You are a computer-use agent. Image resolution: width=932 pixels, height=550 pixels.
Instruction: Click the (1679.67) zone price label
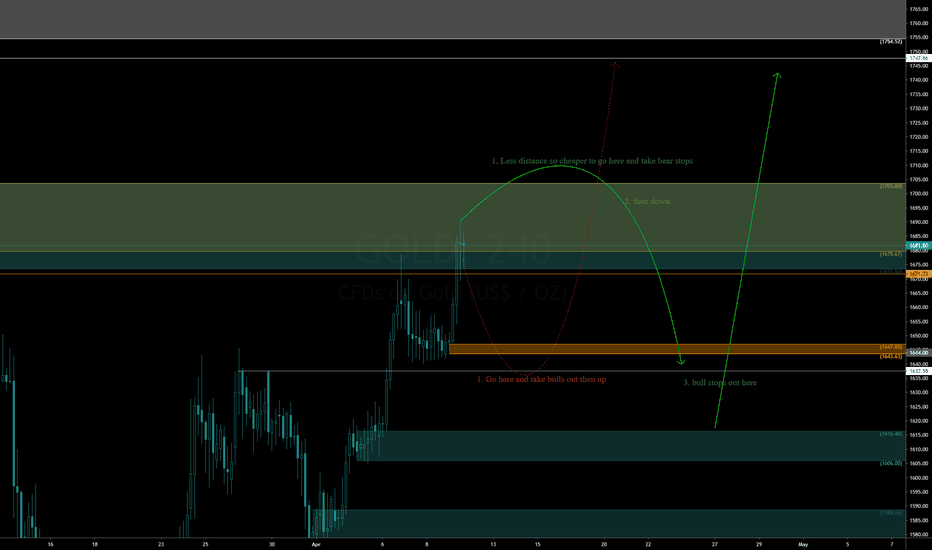tap(891, 254)
